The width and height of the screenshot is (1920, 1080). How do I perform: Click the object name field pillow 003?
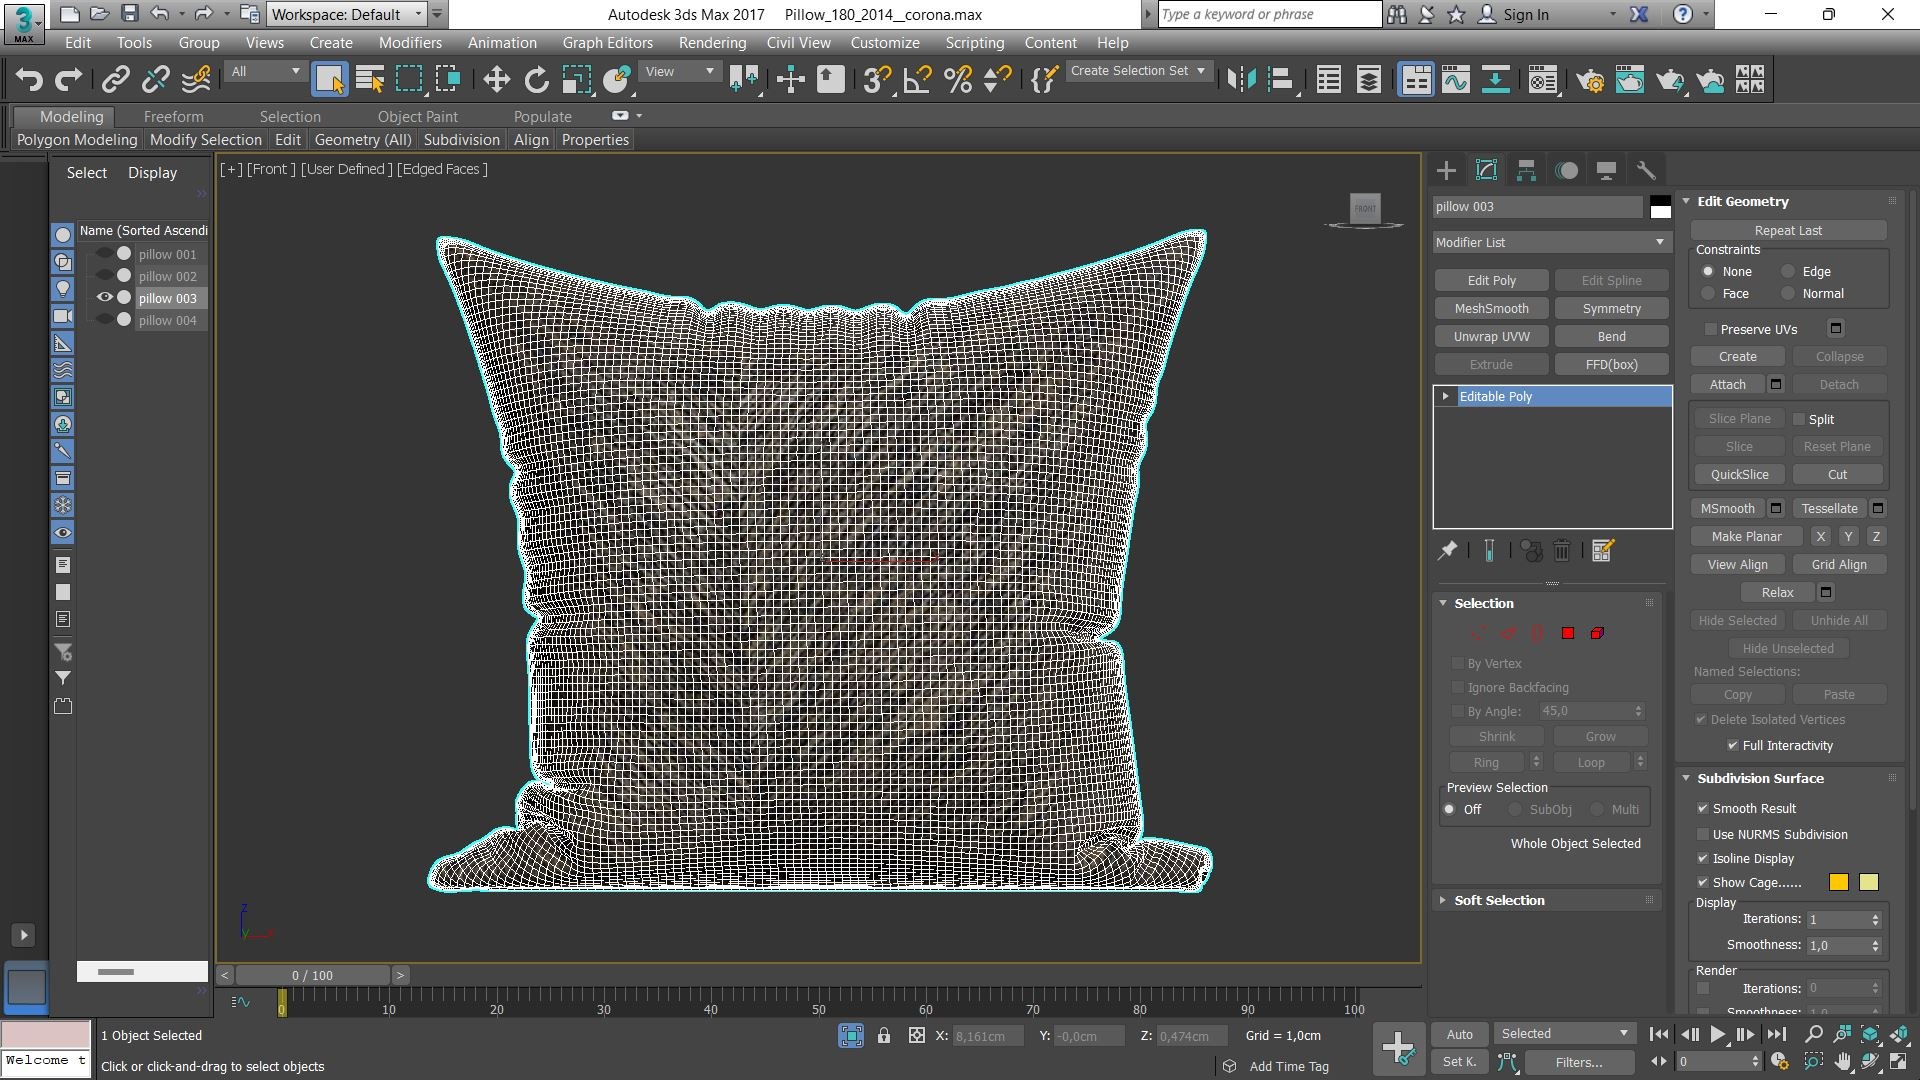1538,207
